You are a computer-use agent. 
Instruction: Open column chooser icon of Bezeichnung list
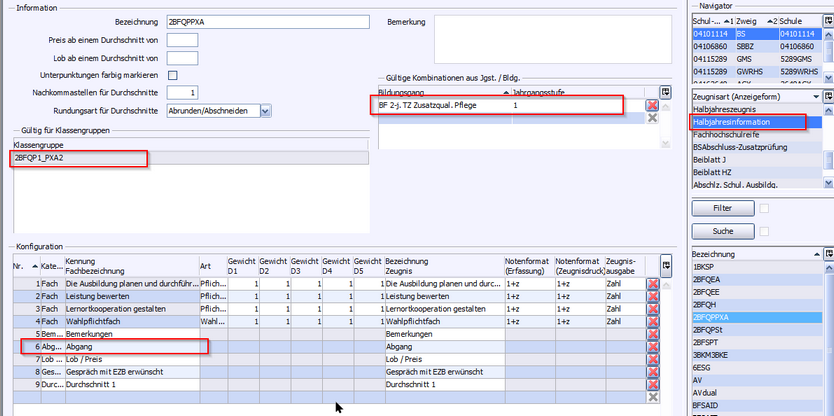[827, 255]
